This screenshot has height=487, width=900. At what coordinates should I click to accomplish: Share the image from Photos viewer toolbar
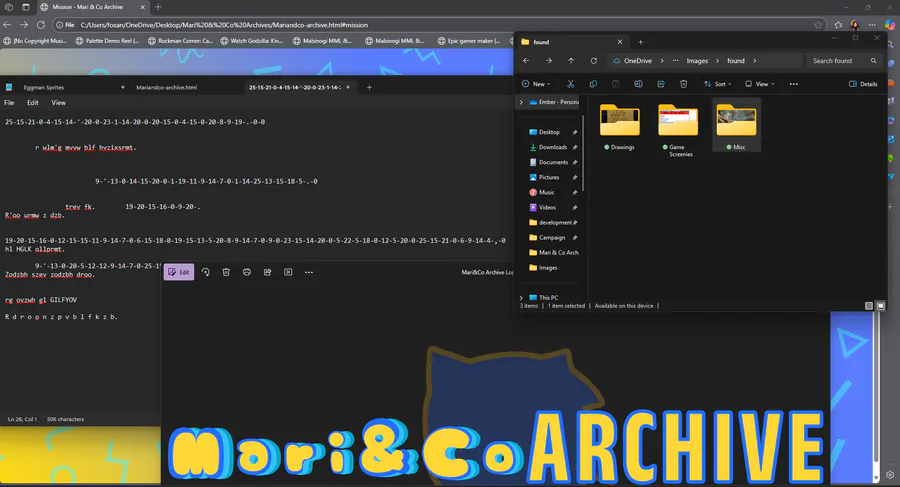click(x=267, y=272)
